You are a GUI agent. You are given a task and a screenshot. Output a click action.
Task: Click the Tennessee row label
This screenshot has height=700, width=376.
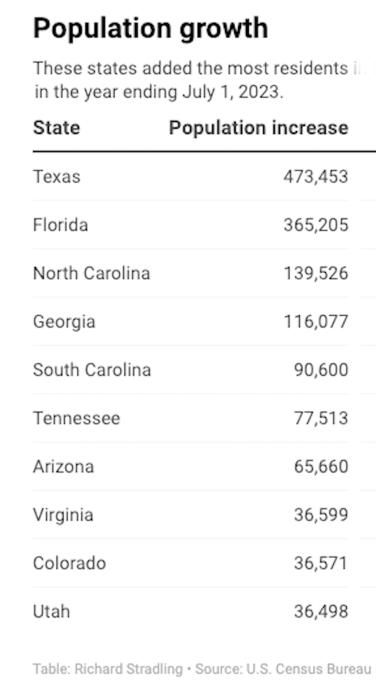[76, 418]
